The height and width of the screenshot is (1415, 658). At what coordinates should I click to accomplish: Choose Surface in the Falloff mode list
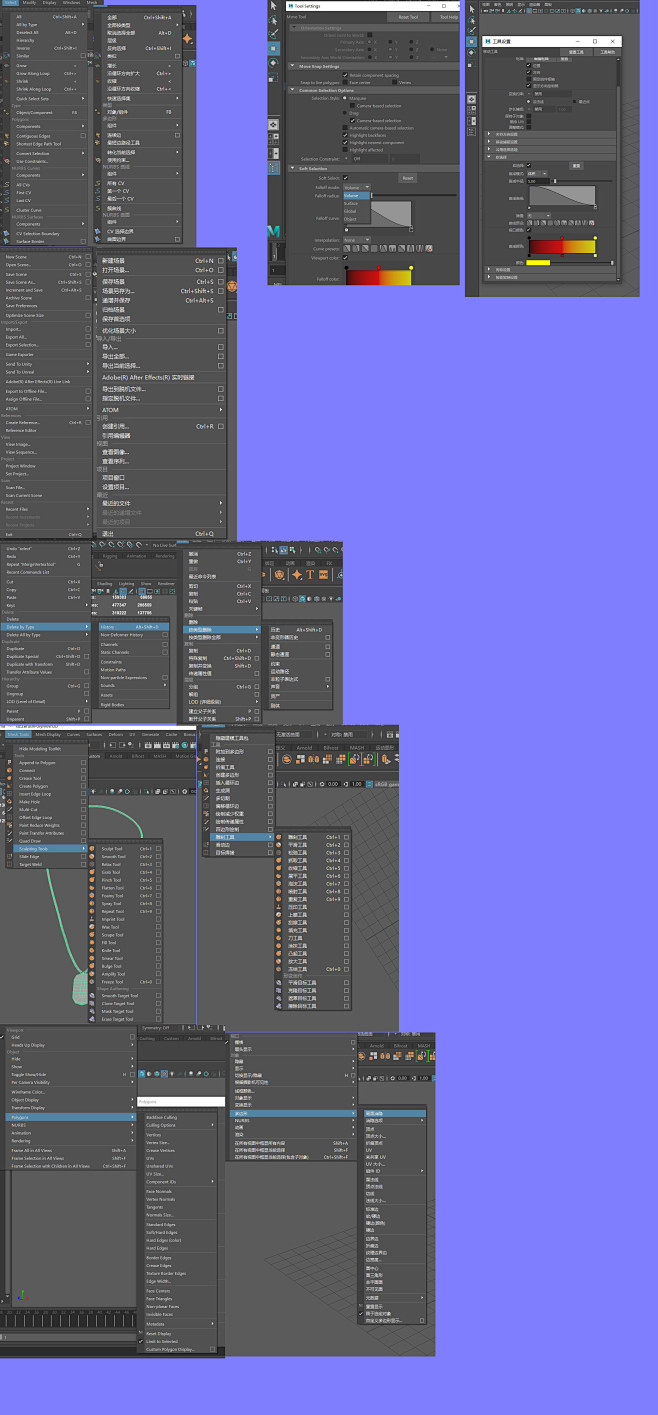pyautogui.click(x=352, y=203)
